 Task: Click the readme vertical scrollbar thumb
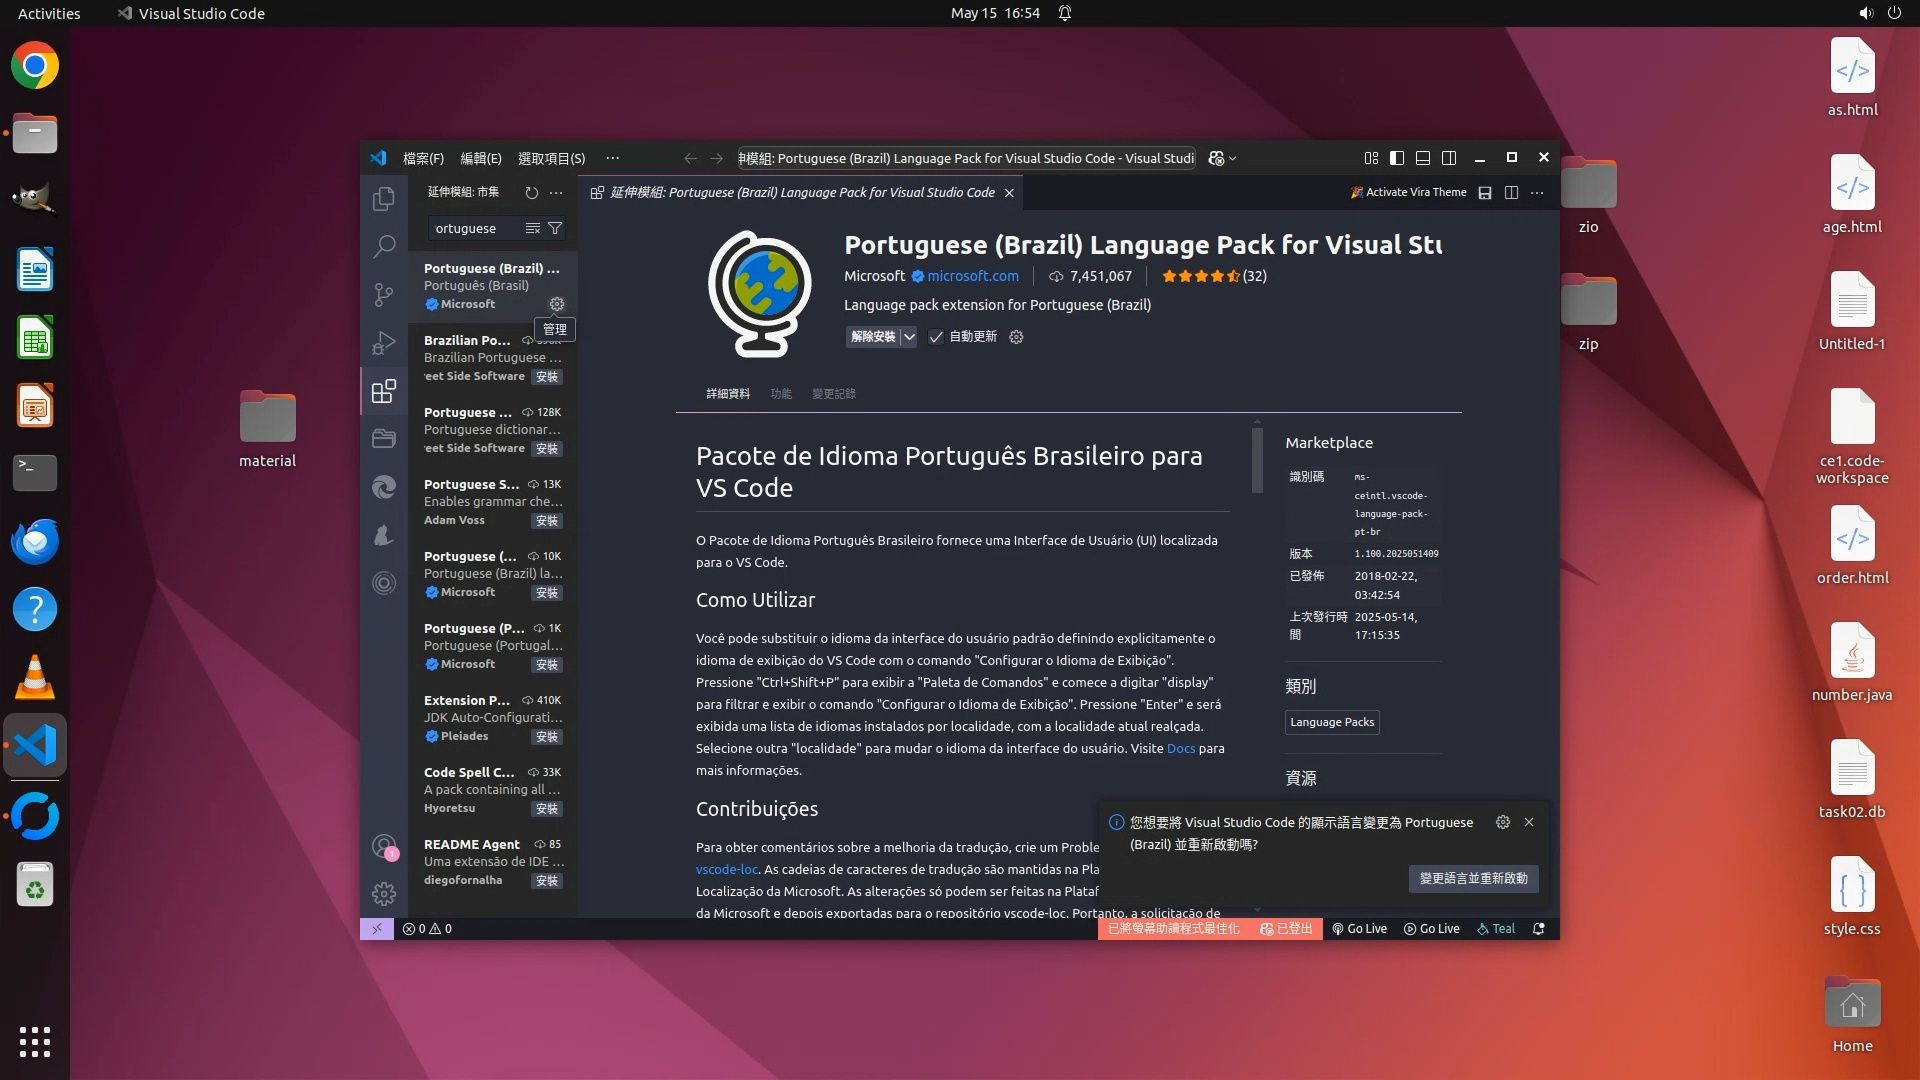click(x=1257, y=460)
